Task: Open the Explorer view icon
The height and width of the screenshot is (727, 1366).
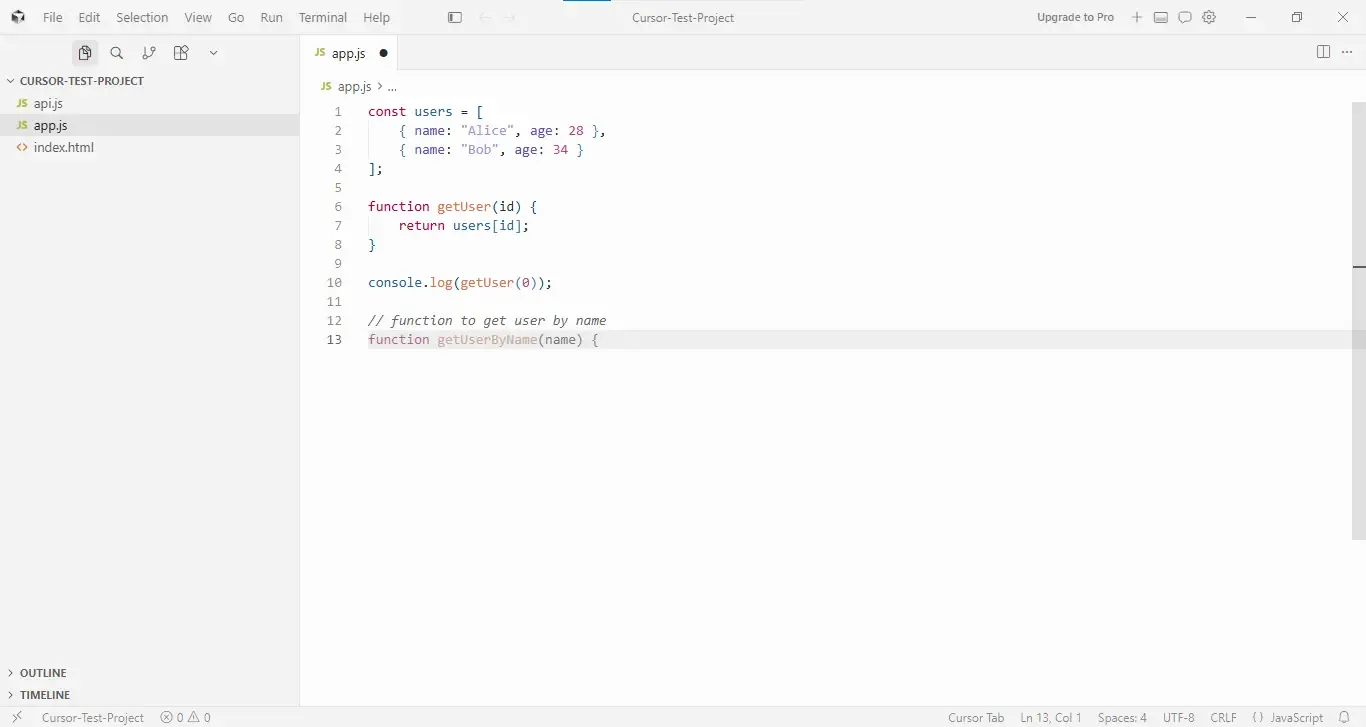Action: [x=85, y=53]
